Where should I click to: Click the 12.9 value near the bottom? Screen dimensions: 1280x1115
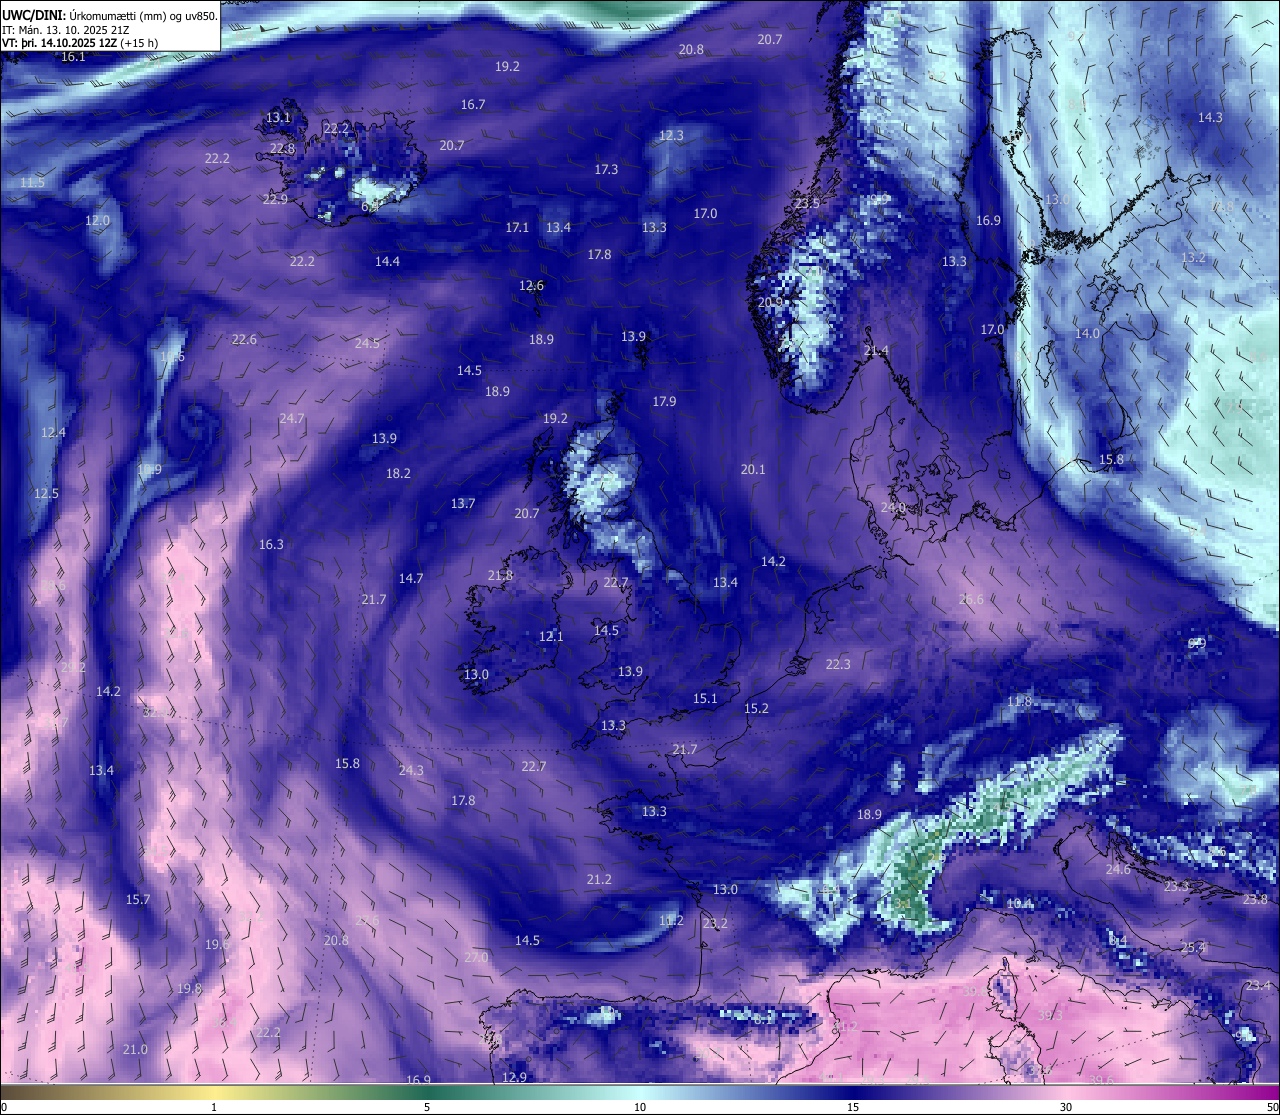514,1078
